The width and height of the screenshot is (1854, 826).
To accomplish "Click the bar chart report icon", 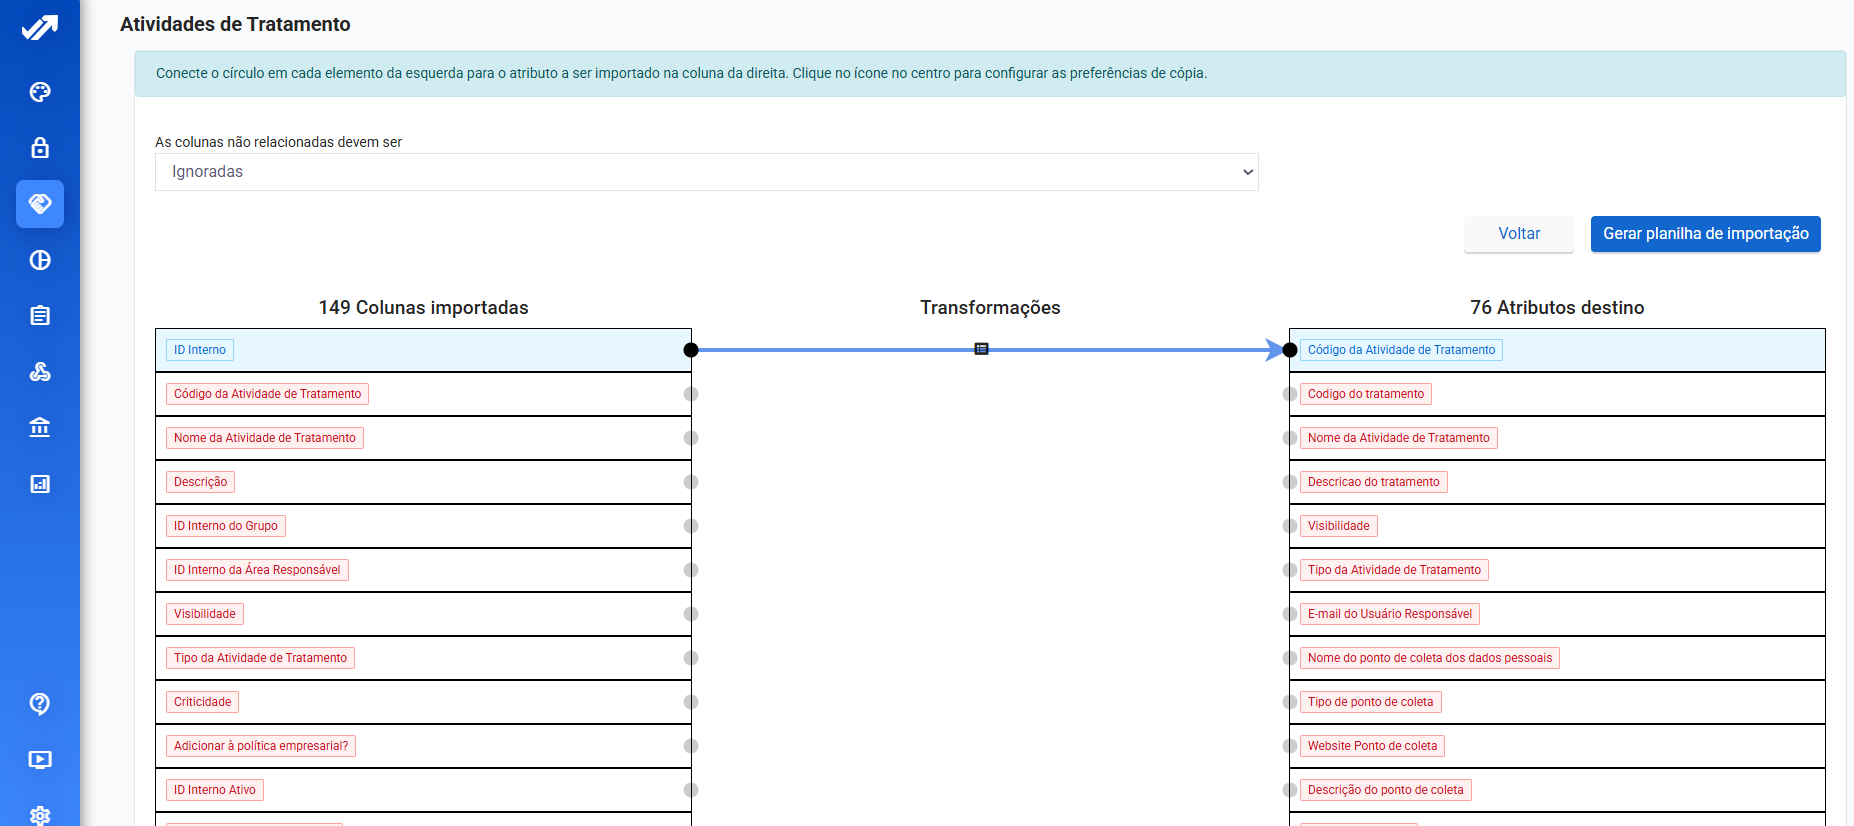I will [40, 484].
